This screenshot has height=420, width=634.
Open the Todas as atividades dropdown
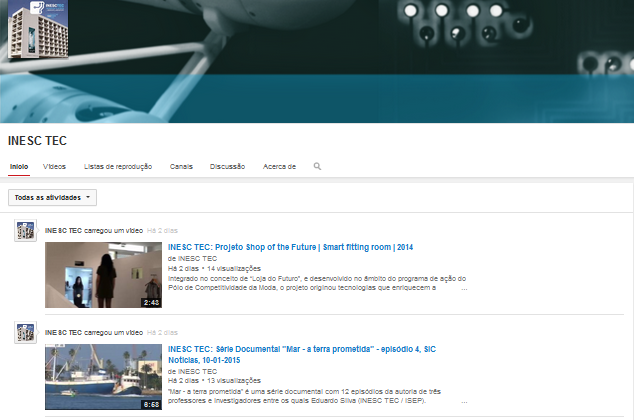click(52, 197)
